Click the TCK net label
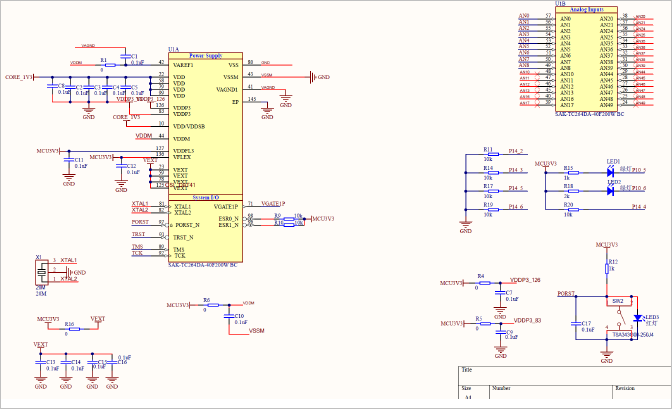Image resolution: width=672 pixels, height=409 pixels. click(137, 253)
